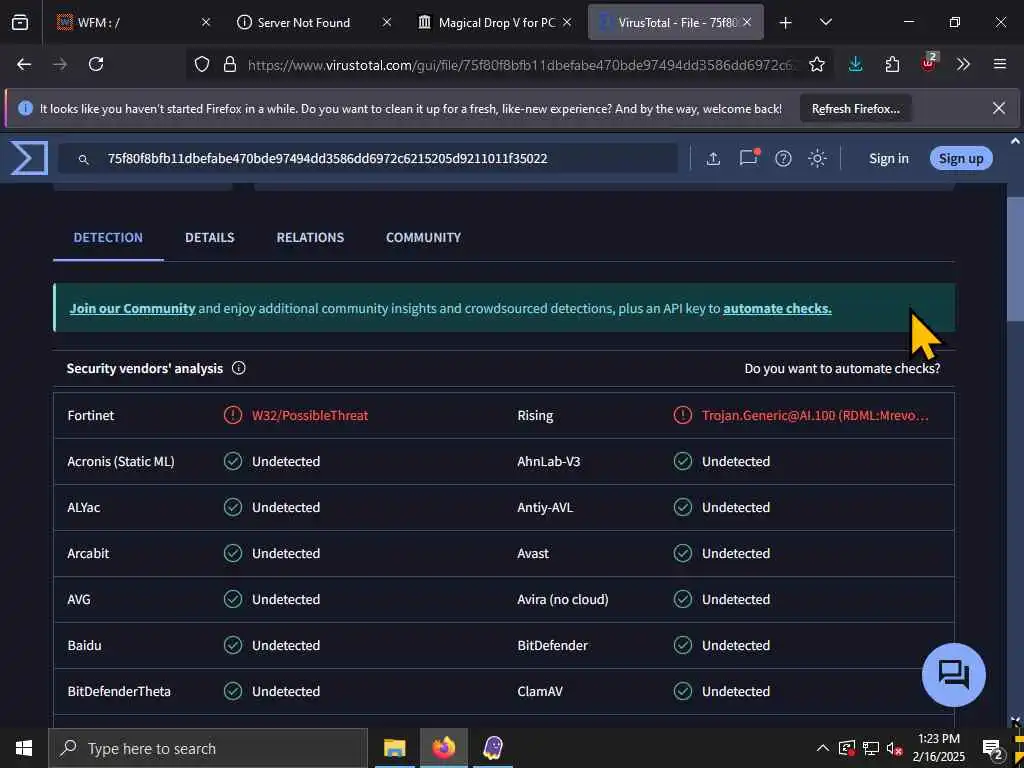
Task: Click the Rising red alert icon
Action: coord(682,415)
